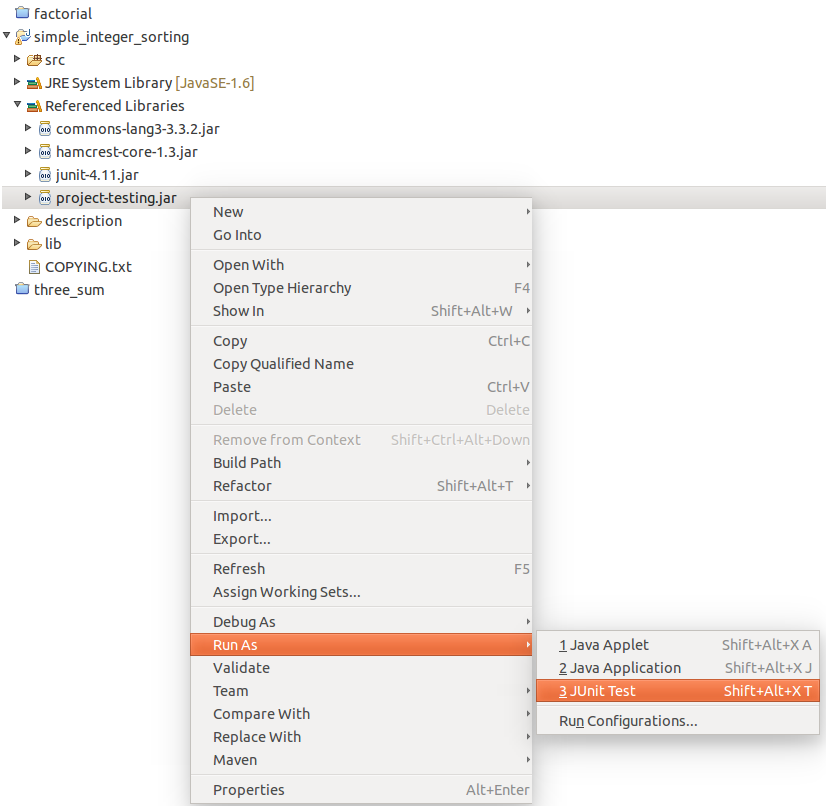Click the hamcrest-core-1.3.jar jar icon

coord(45,152)
